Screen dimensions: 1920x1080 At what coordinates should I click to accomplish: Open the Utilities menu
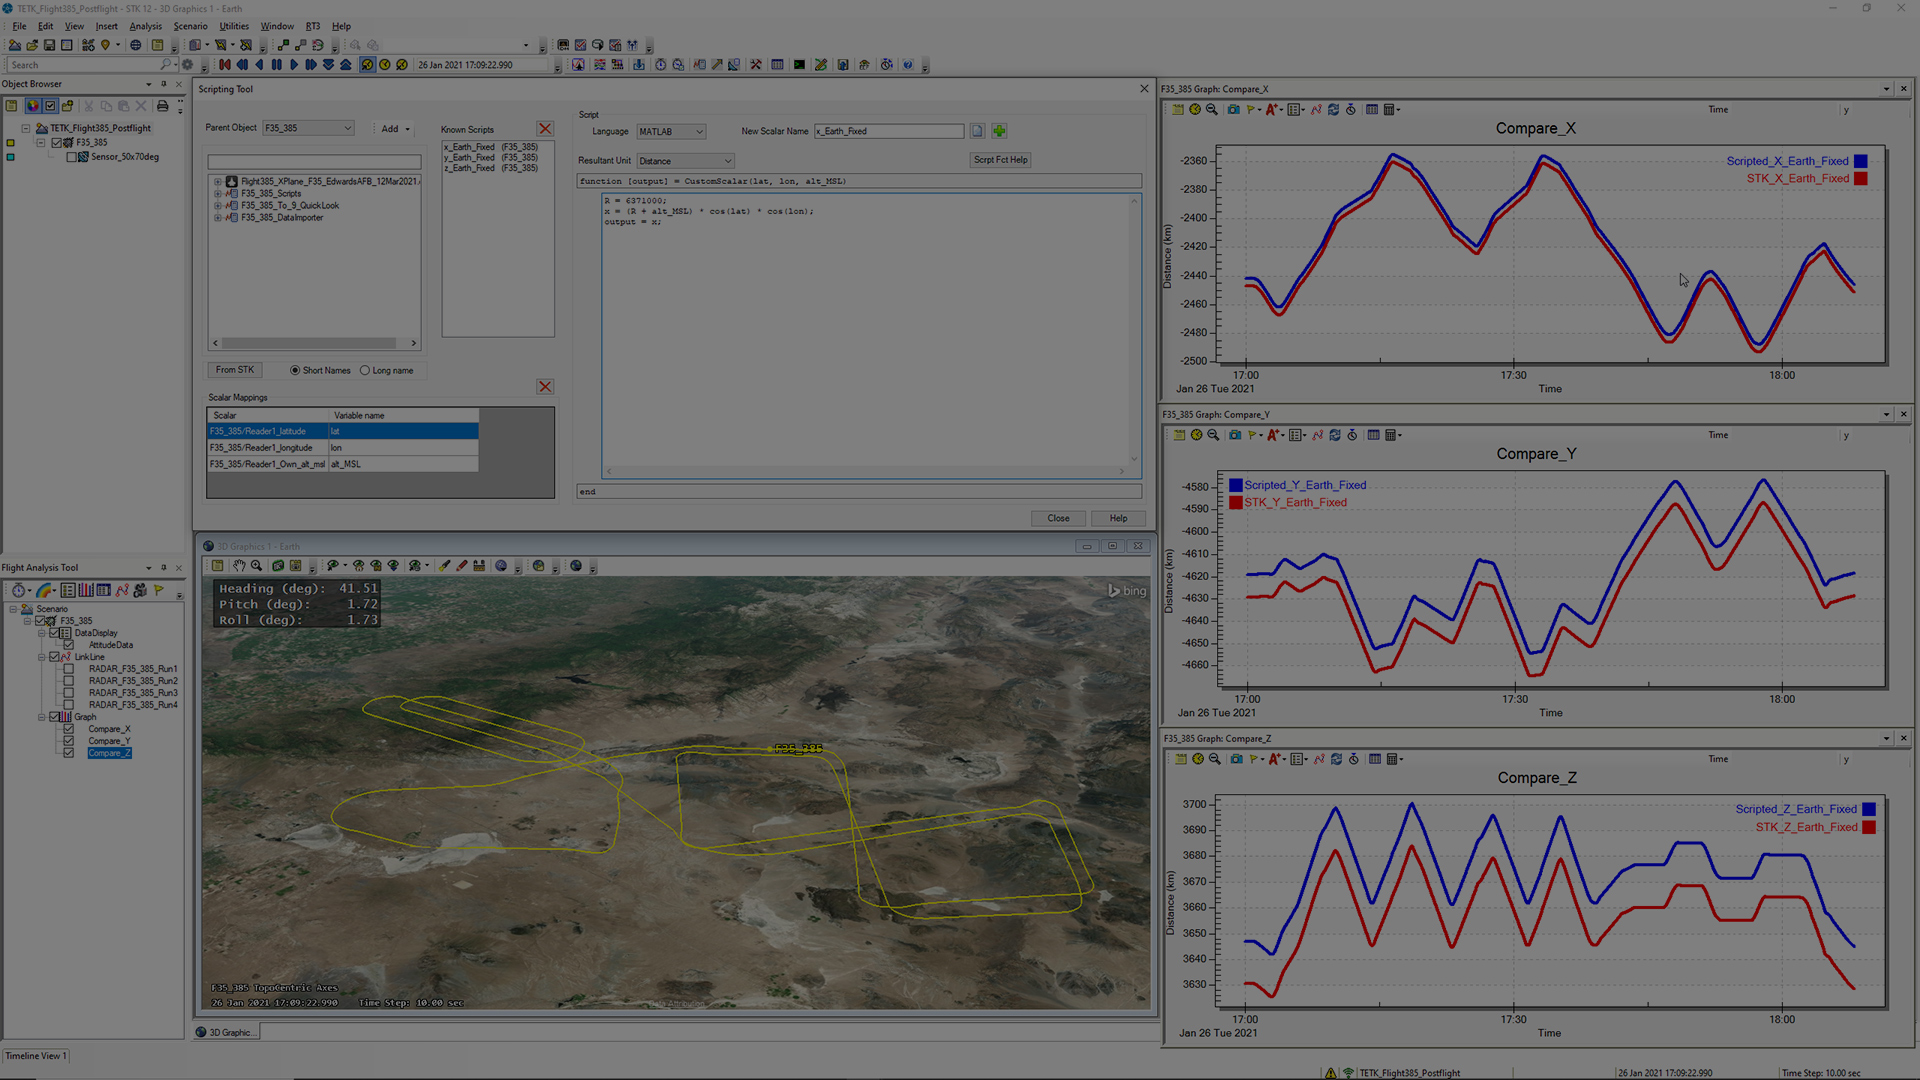(234, 27)
